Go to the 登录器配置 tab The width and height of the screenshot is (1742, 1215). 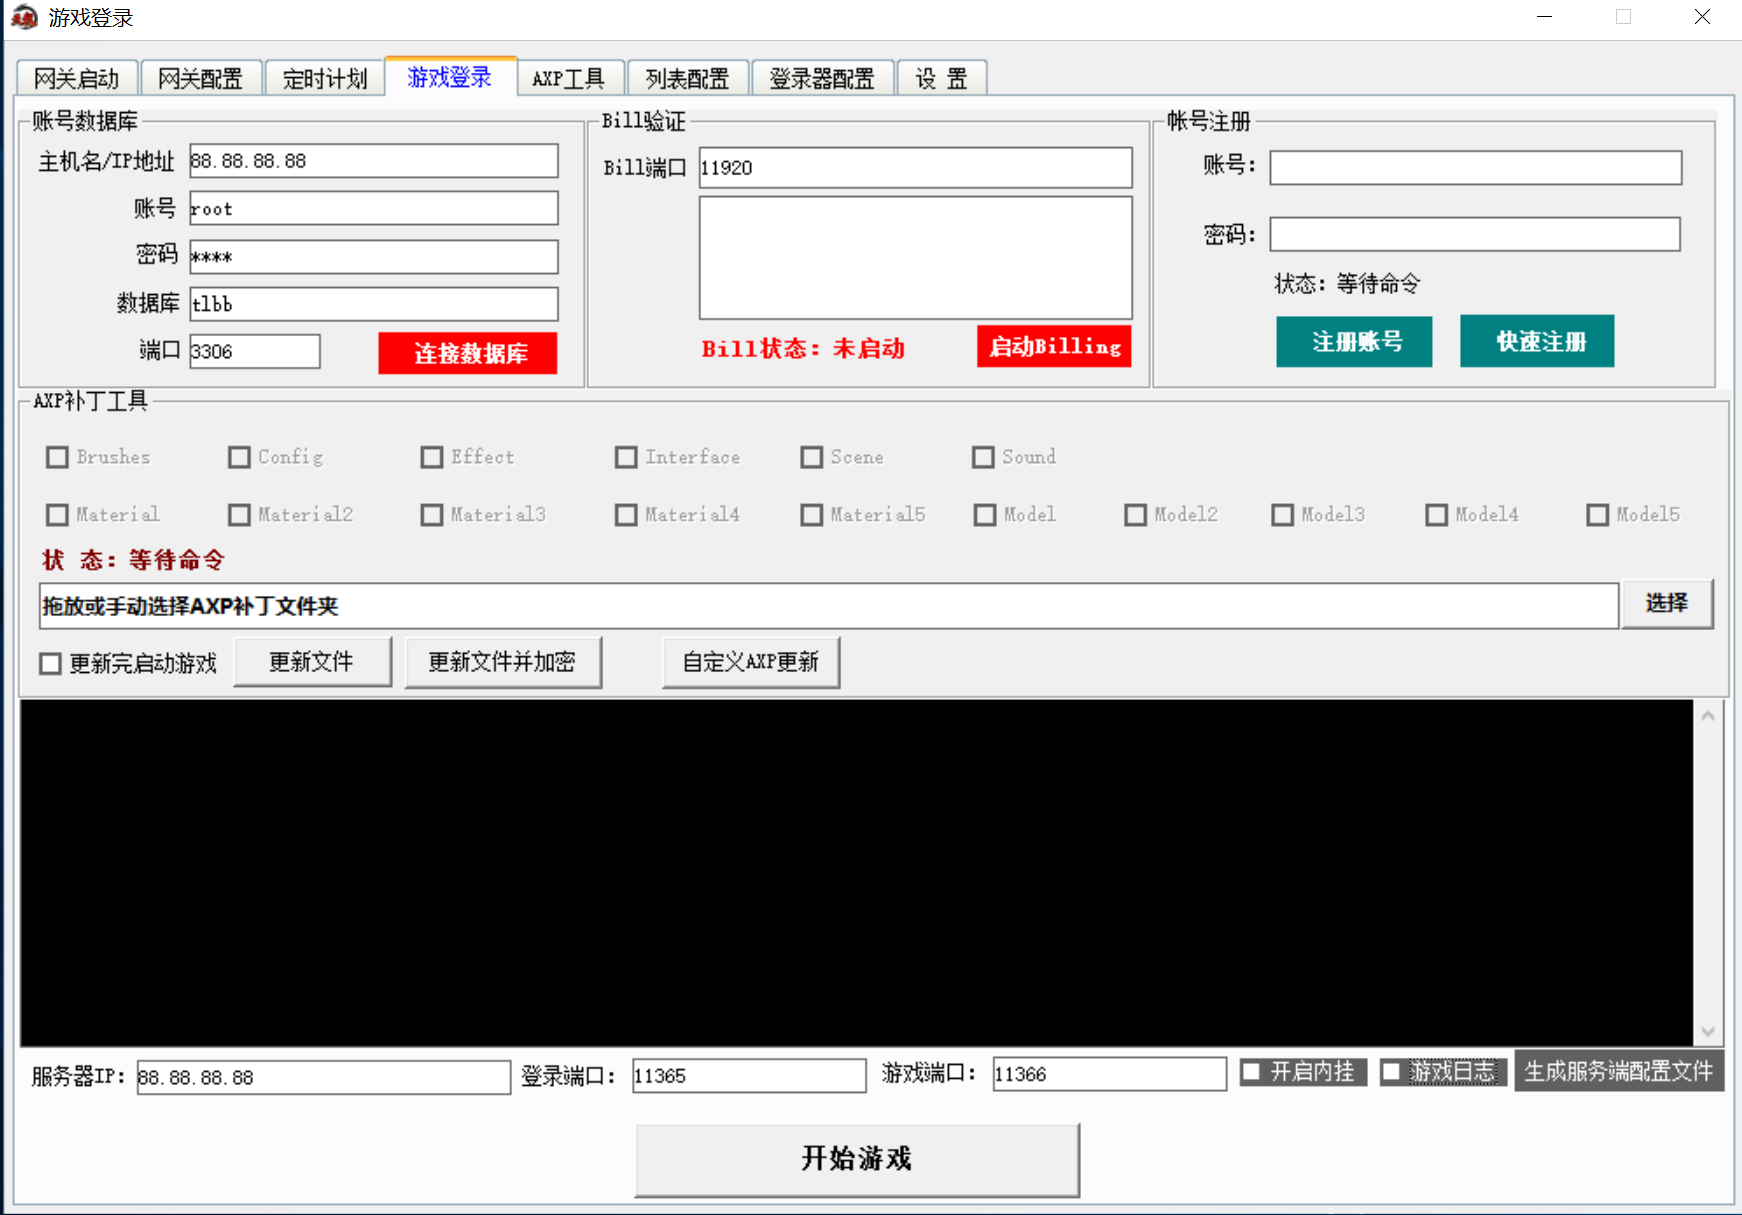tap(822, 78)
